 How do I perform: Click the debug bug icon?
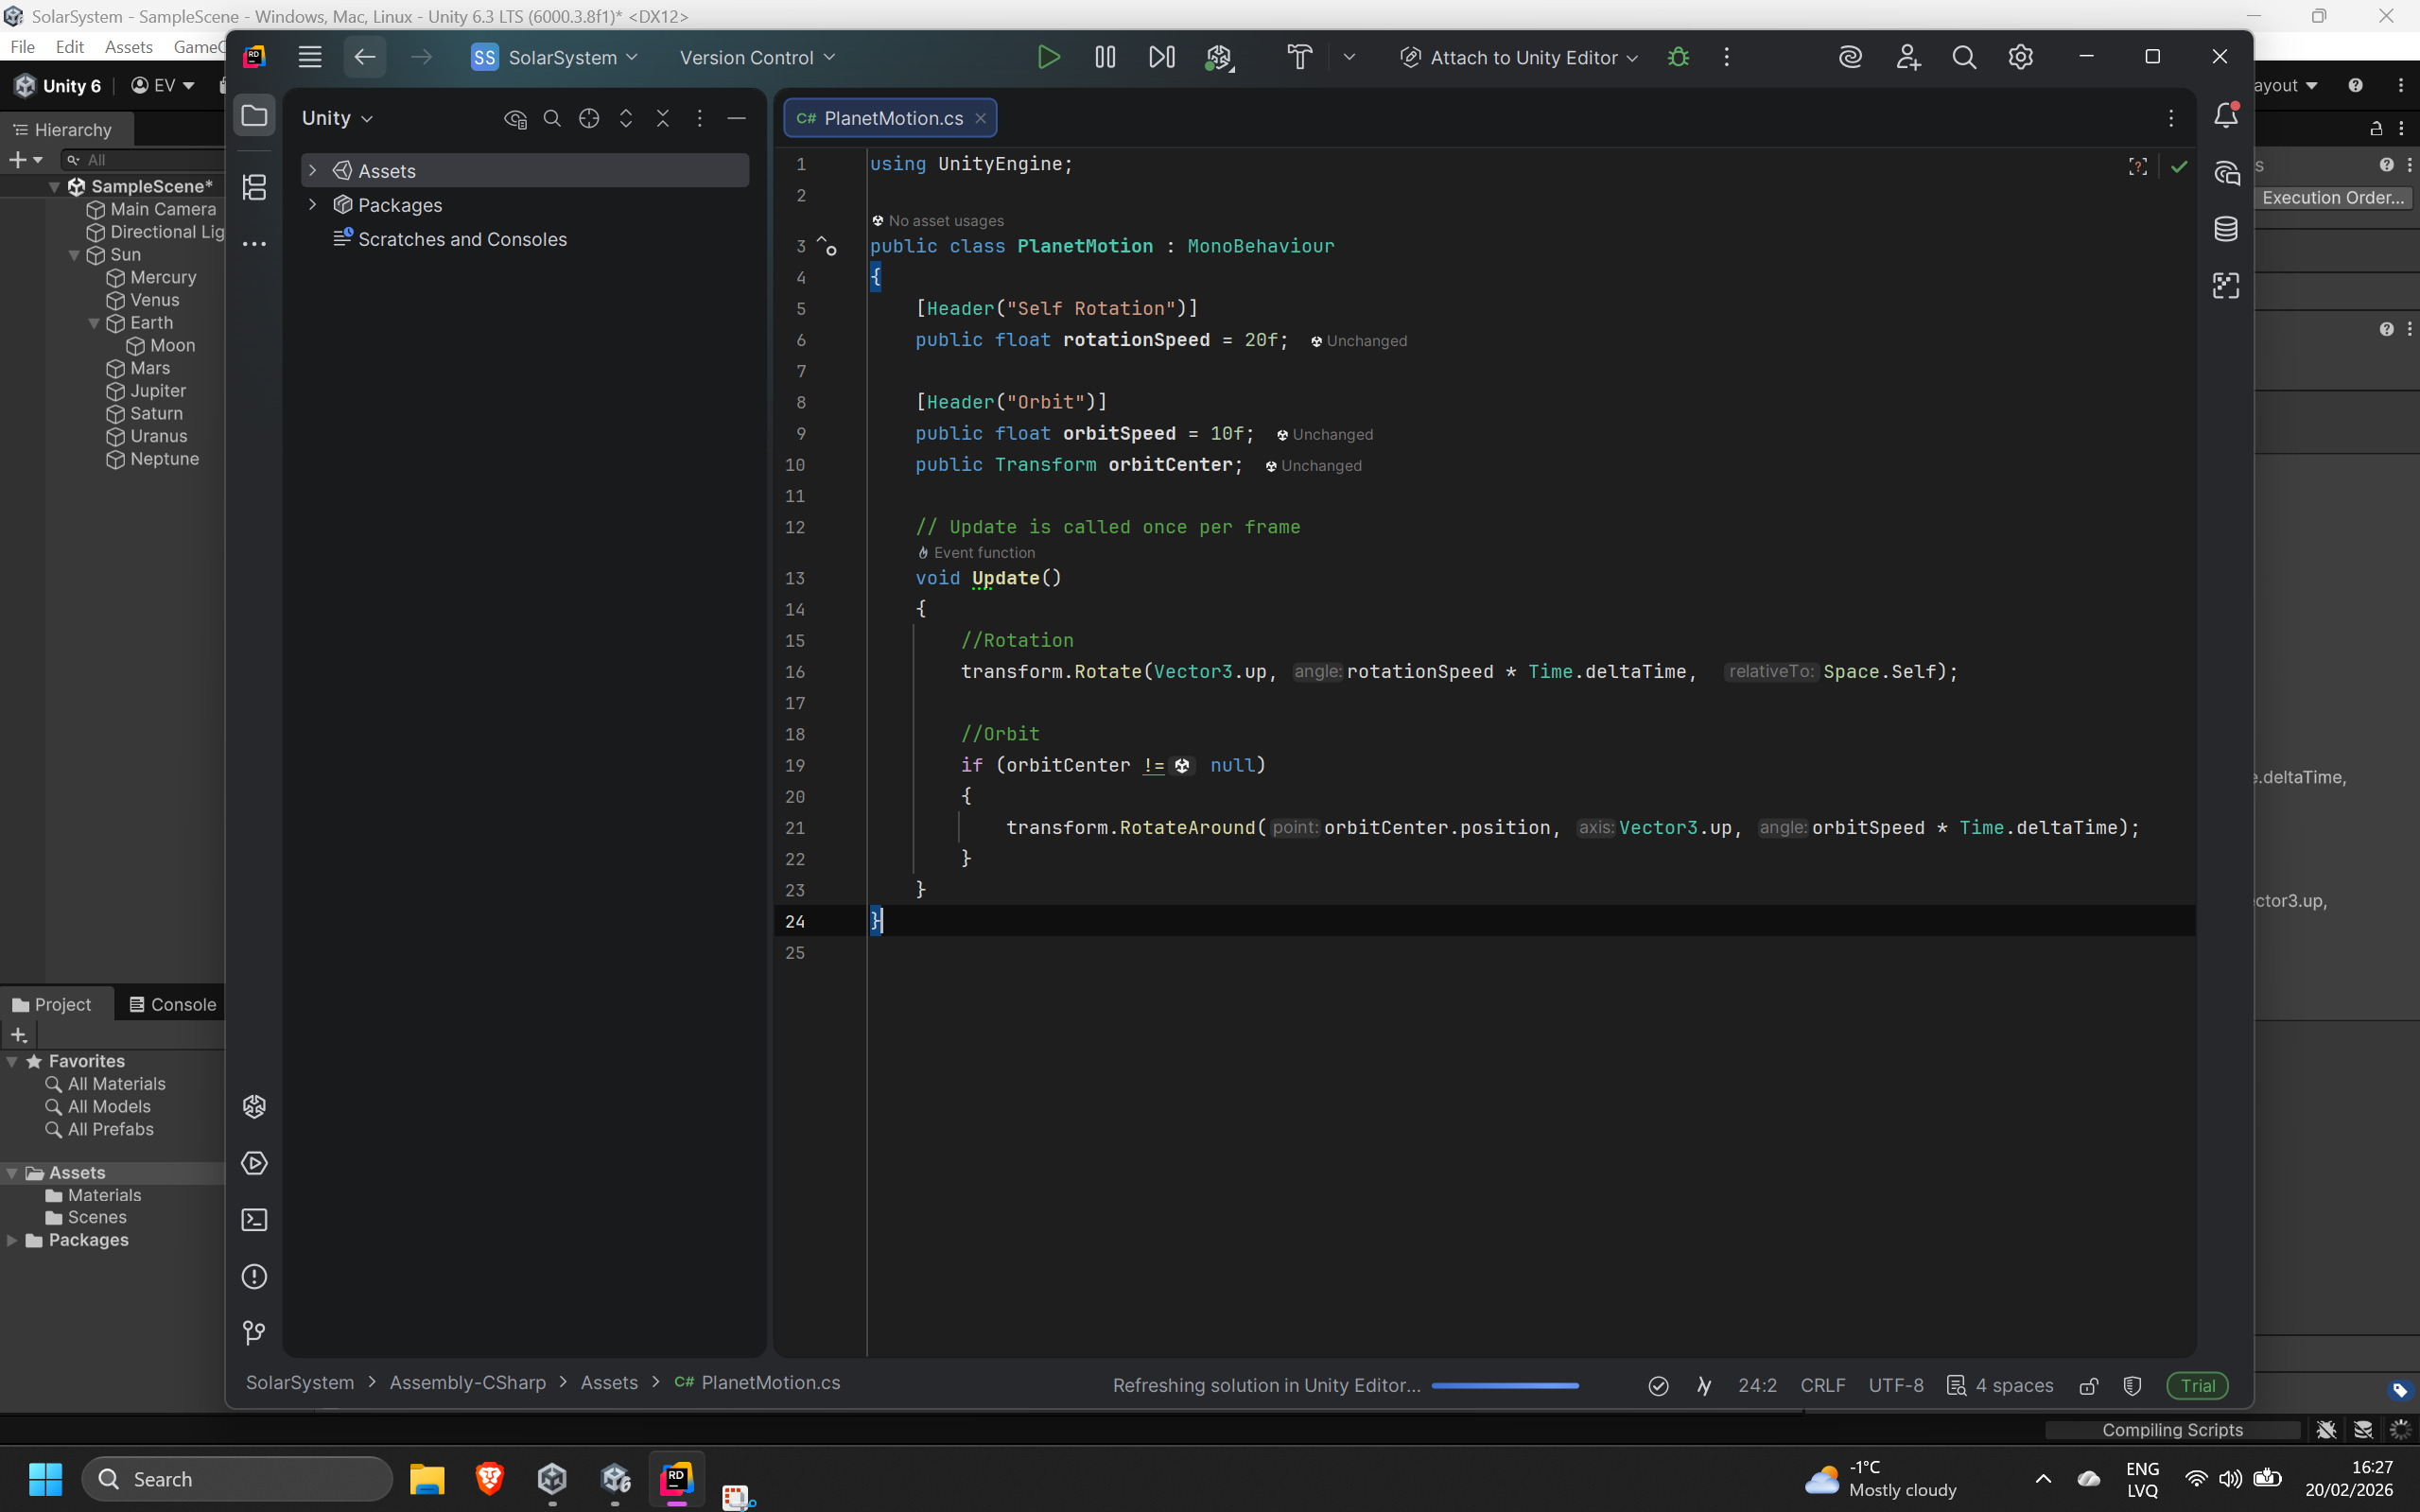click(1678, 57)
